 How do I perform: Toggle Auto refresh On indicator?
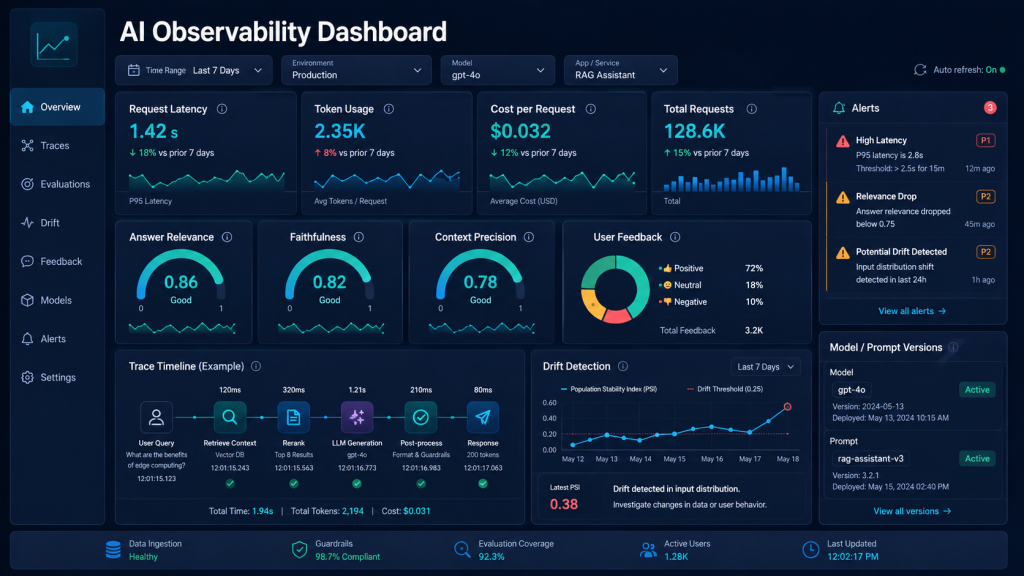tap(995, 70)
